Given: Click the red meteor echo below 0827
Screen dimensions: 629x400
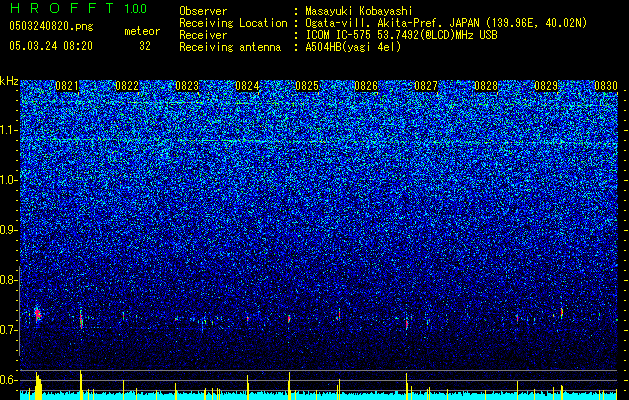Looking at the screenshot, I should point(406,323).
